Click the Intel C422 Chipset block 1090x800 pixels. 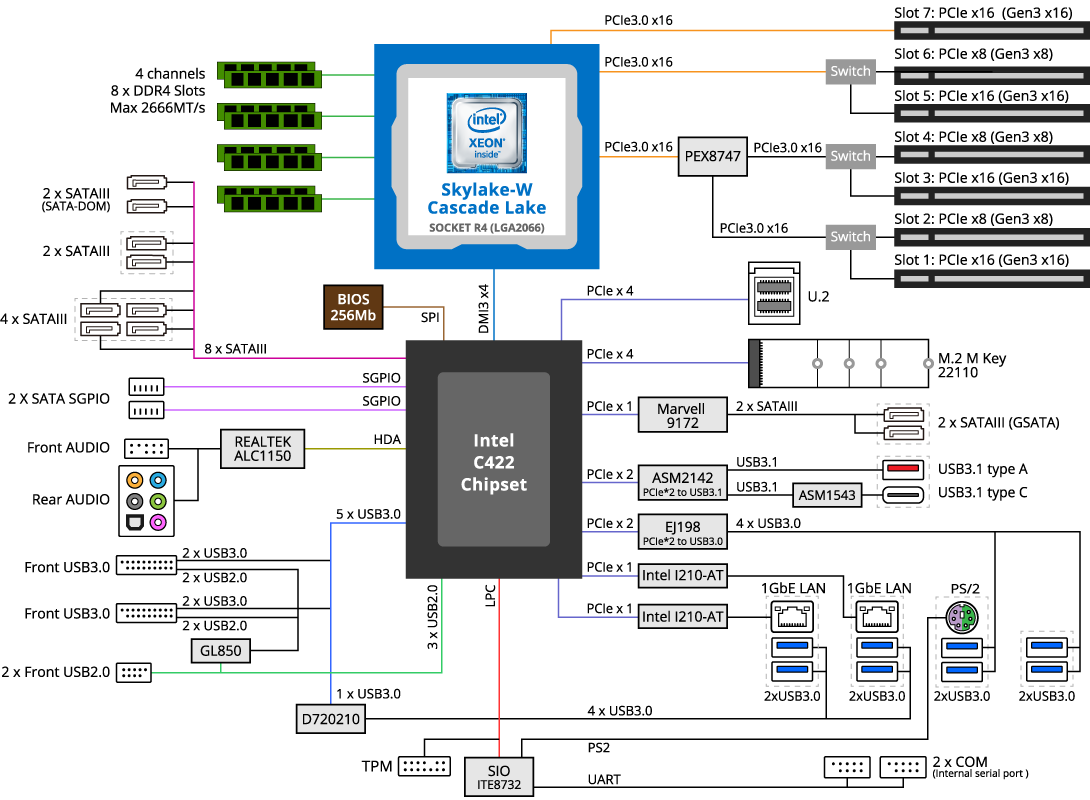point(494,461)
